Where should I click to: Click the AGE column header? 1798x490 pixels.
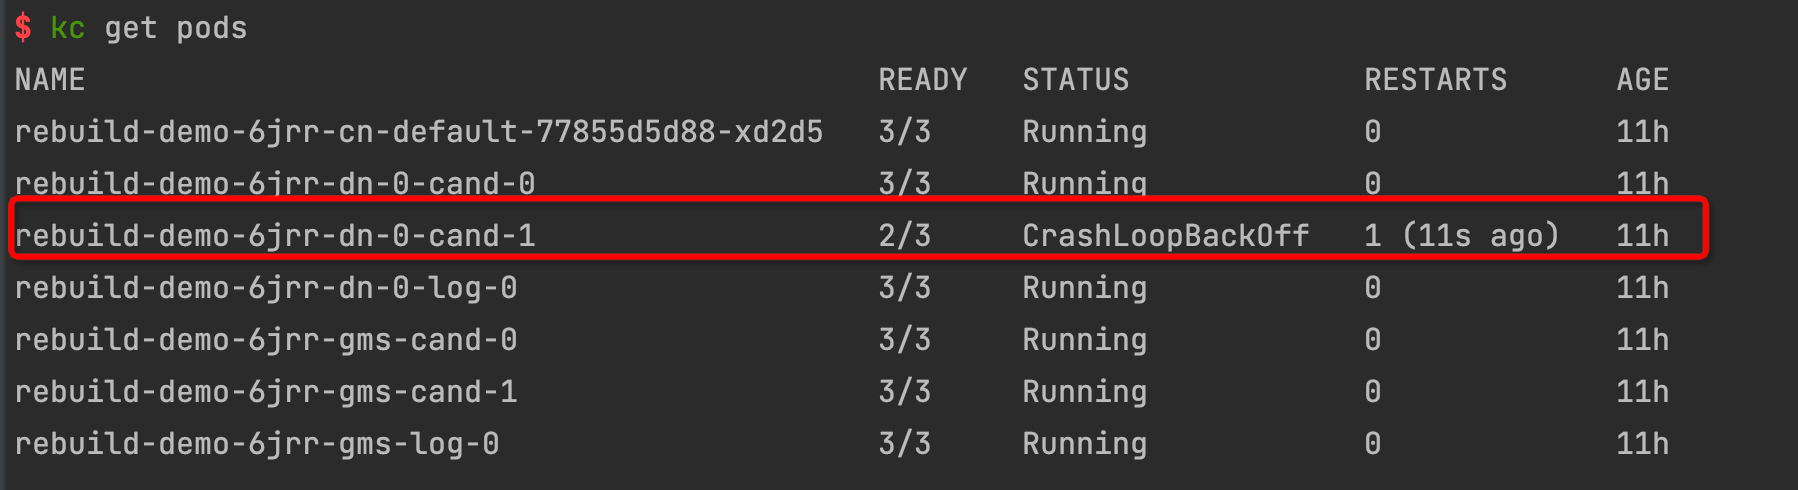click(1643, 80)
